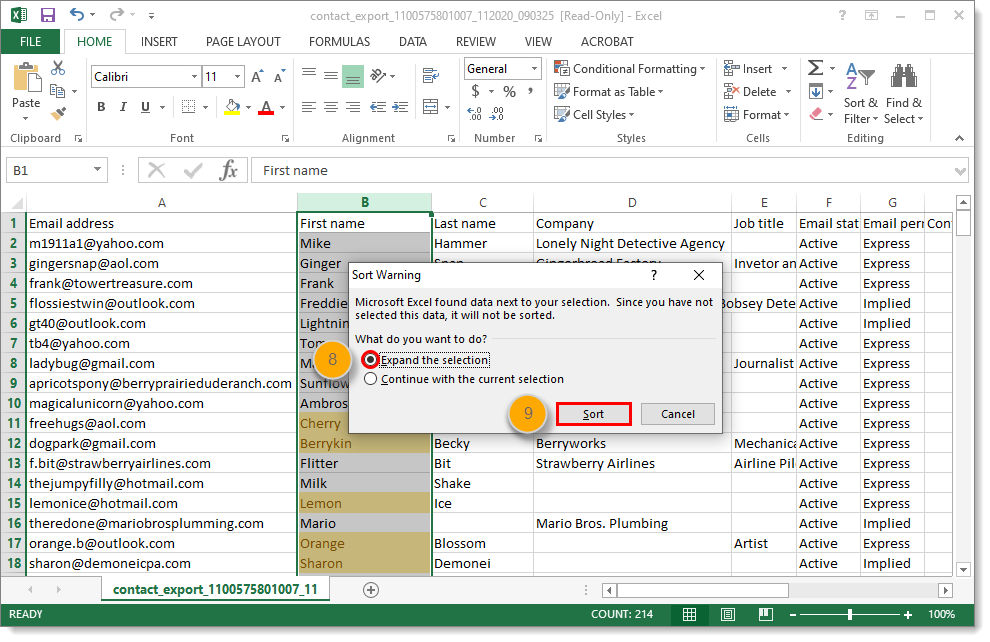The width and height of the screenshot is (990, 642).
Task: Select column D header
Action: point(632,203)
